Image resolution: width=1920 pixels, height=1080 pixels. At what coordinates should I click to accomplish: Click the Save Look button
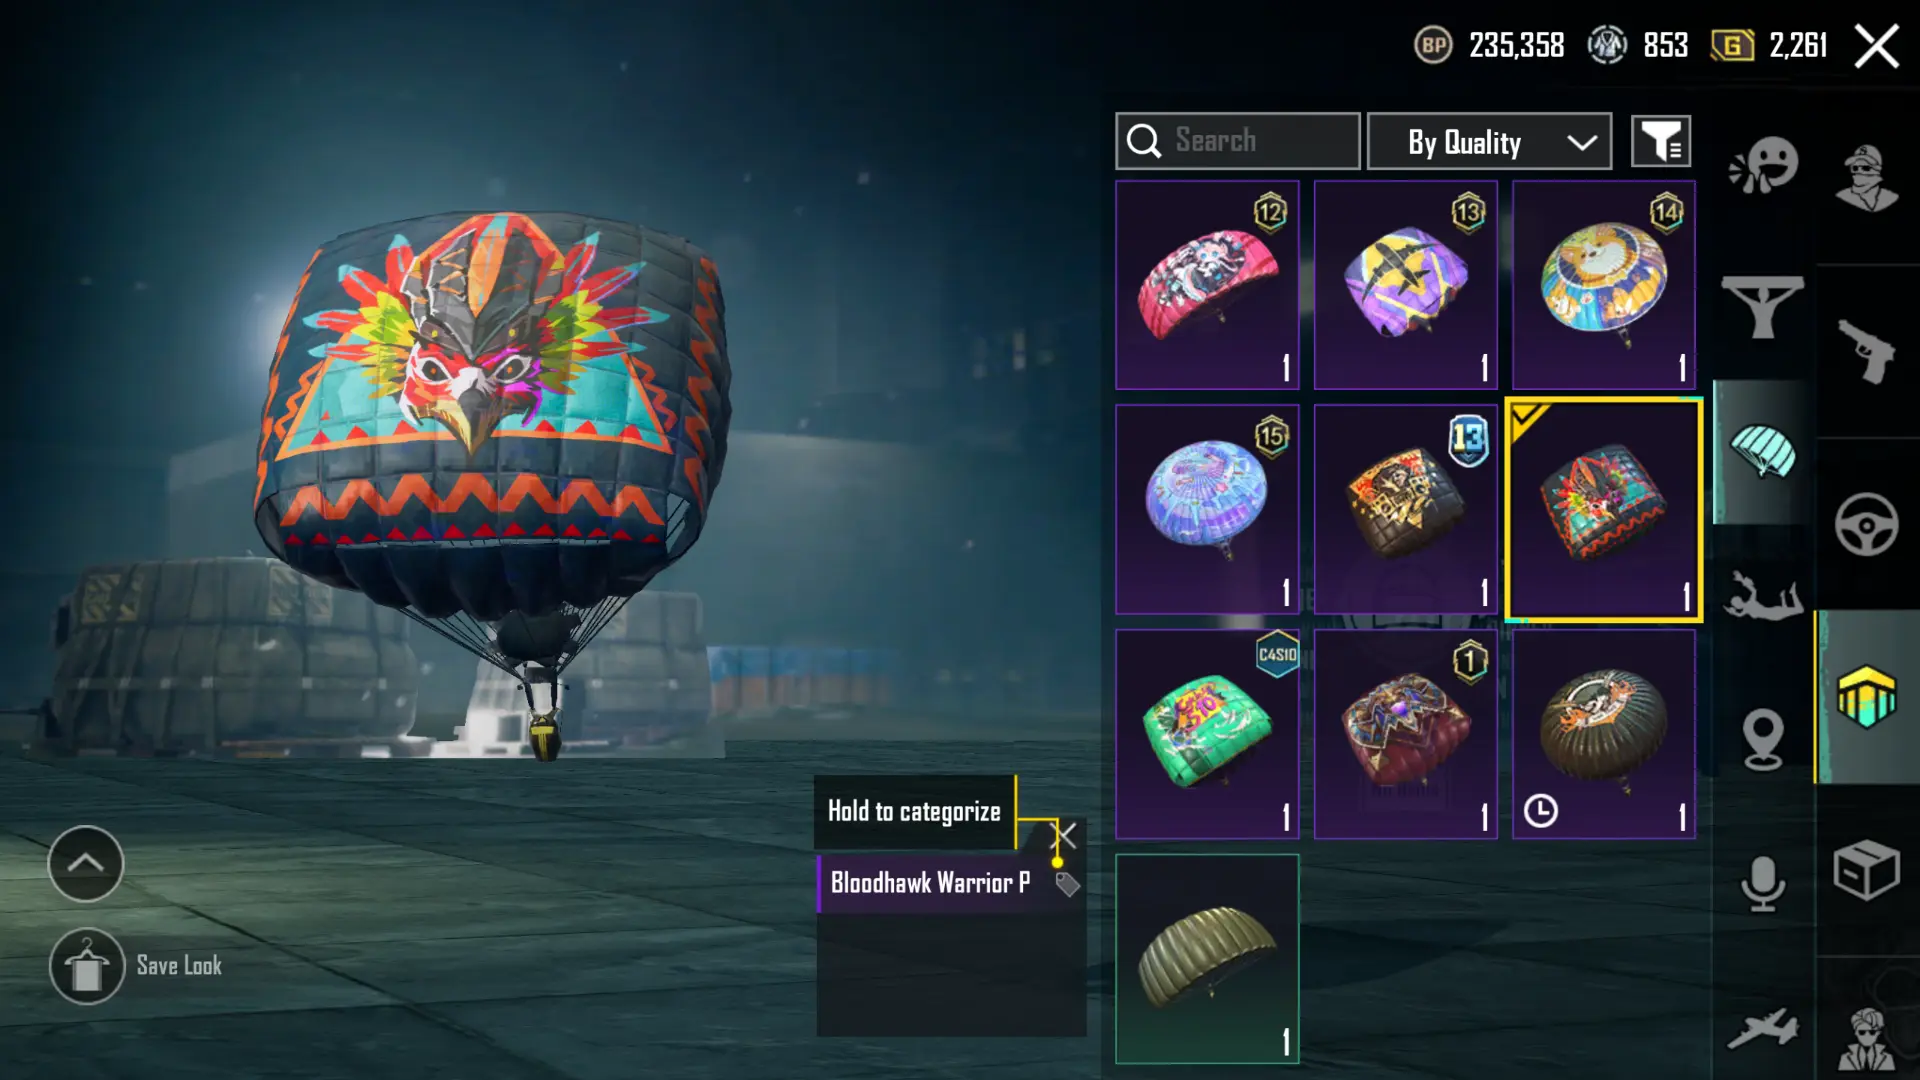point(137,966)
